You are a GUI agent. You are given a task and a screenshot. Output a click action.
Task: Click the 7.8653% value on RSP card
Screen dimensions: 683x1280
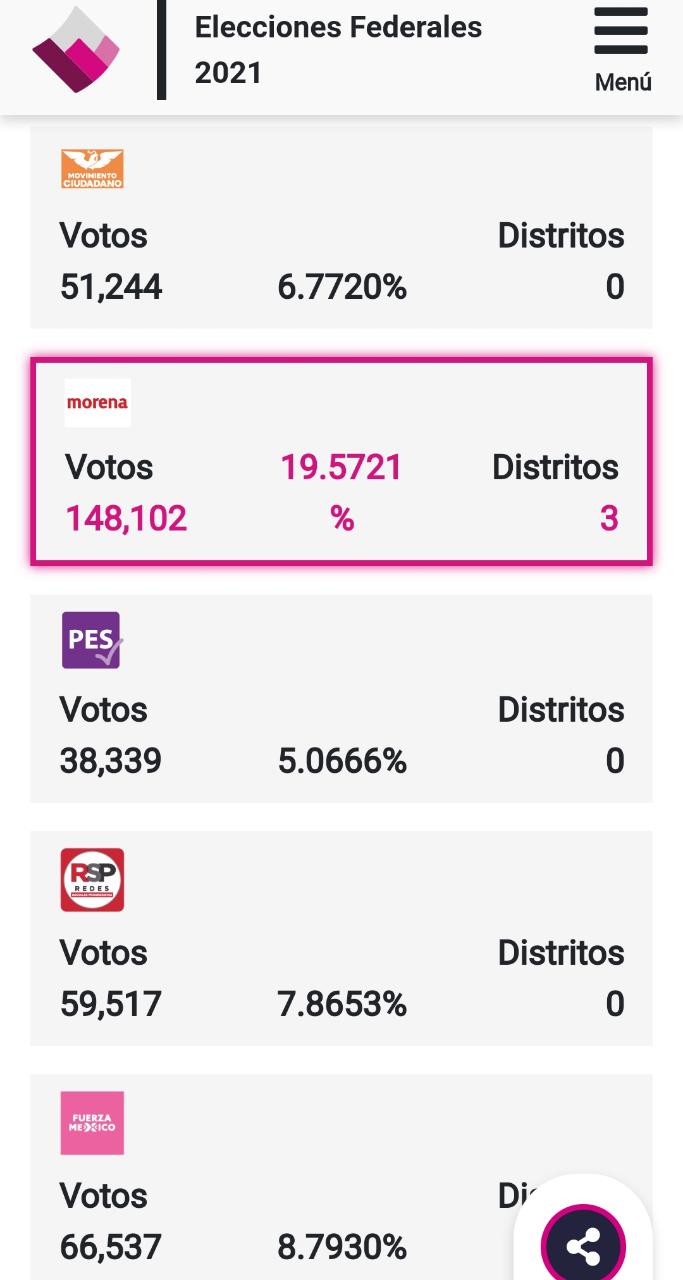pos(342,1004)
